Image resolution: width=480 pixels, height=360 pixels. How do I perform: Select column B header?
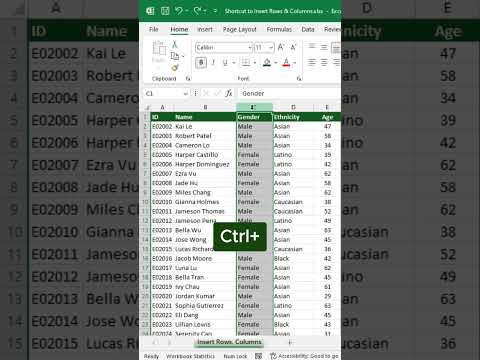coord(205,107)
